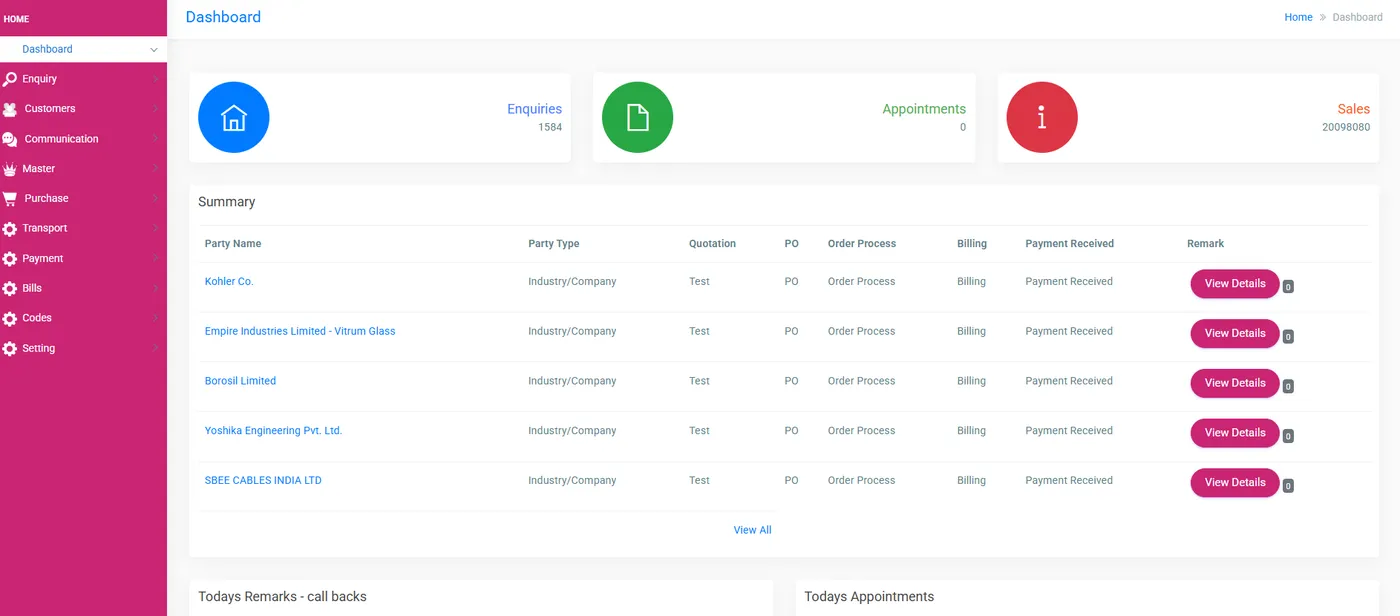Click the breadcrumb double-arrow separator icon
1400x616 pixels.
pos(1322,17)
